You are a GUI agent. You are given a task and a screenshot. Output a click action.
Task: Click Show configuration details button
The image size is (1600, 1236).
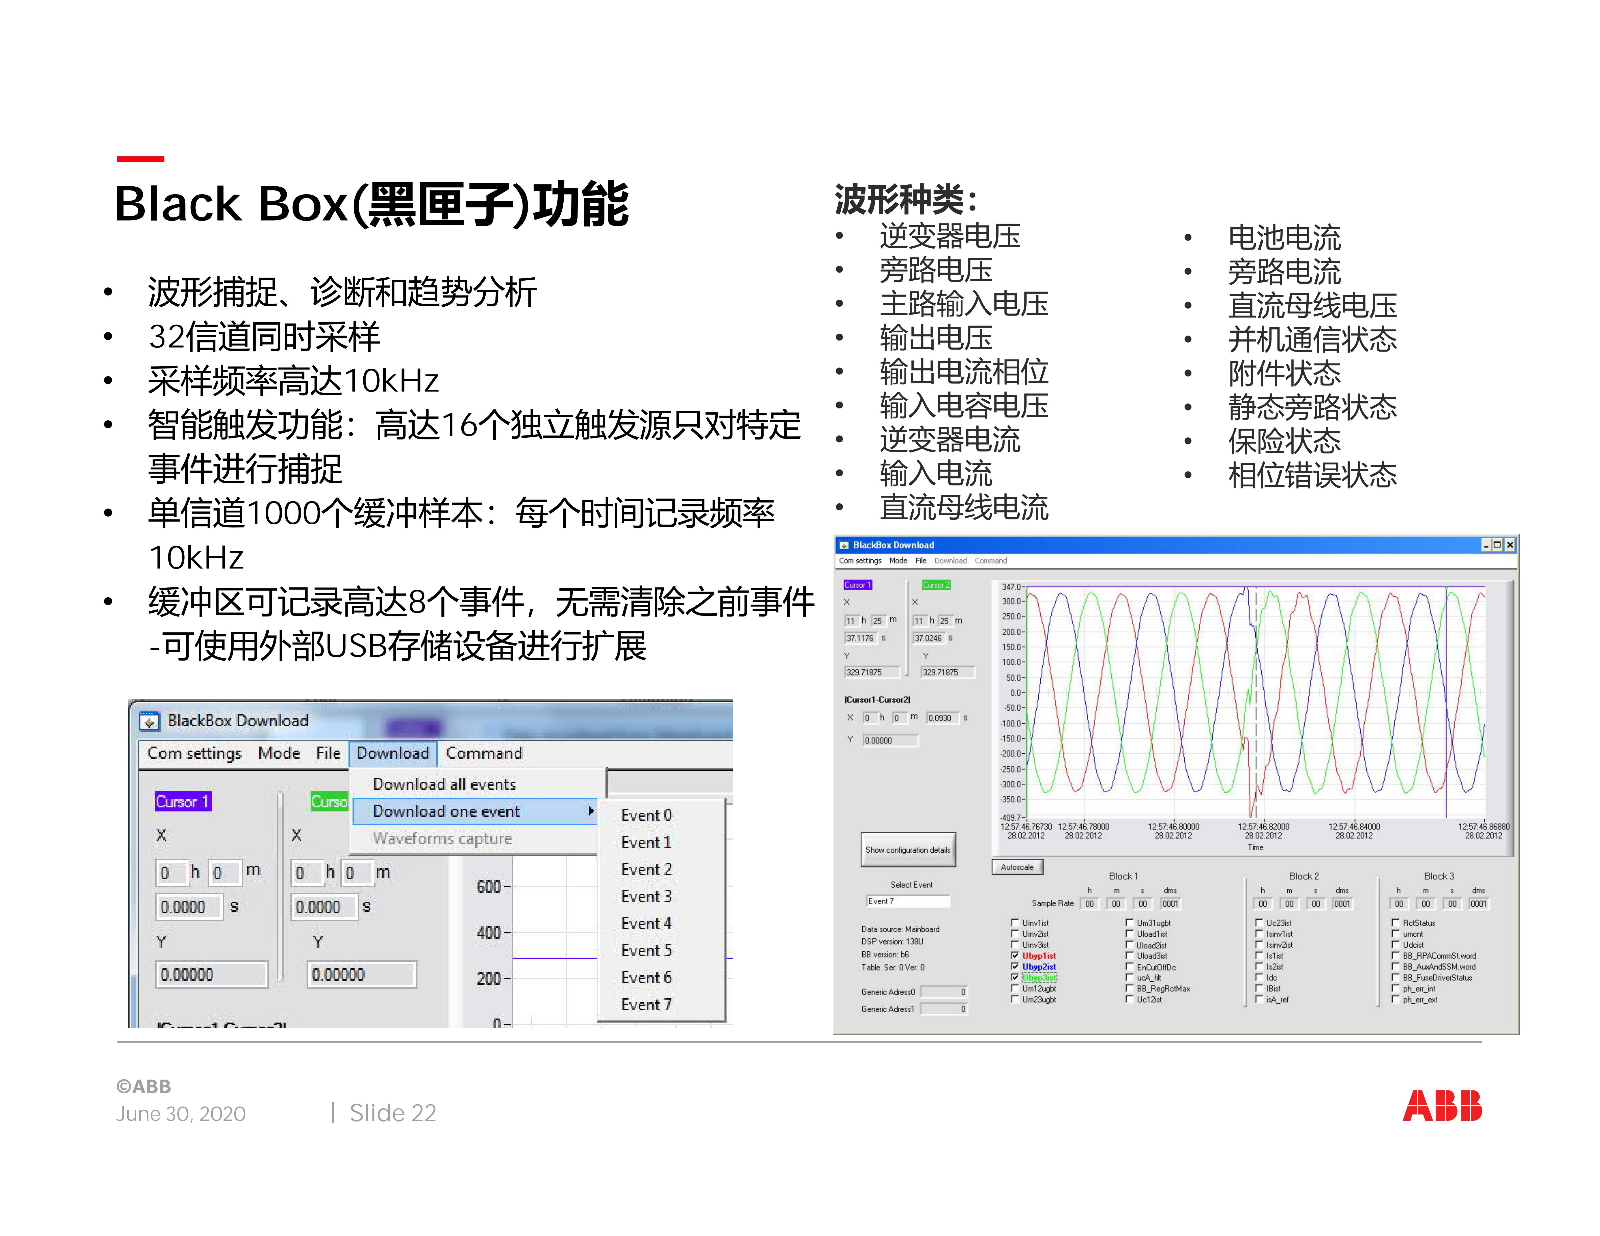pos(908,849)
